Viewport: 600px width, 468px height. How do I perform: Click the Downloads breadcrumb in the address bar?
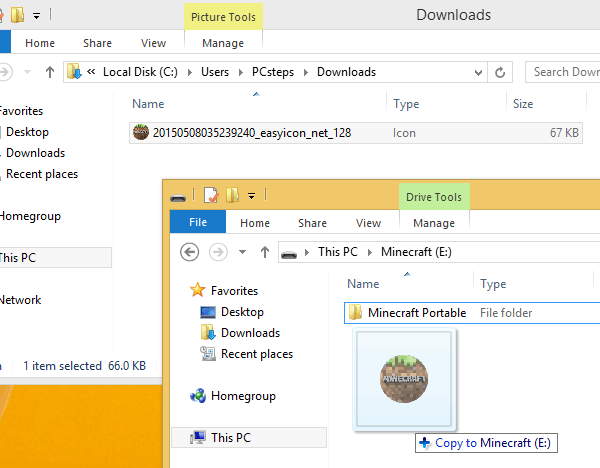pyautogui.click(x=346, y=72)
